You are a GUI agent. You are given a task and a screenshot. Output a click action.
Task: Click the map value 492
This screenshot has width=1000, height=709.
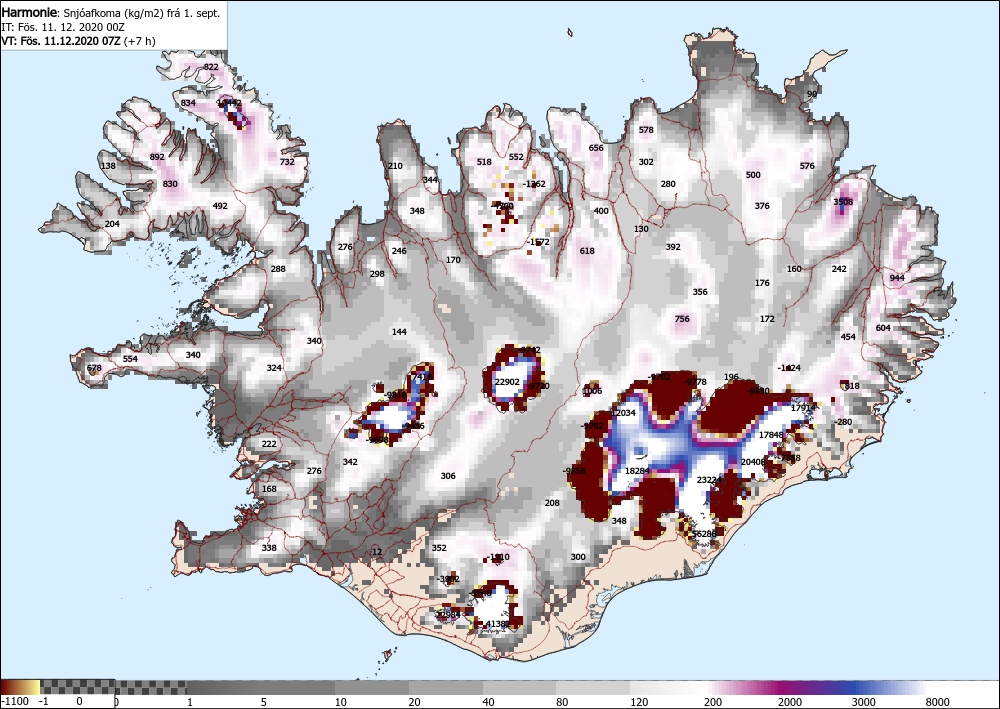tap(220, 206)
